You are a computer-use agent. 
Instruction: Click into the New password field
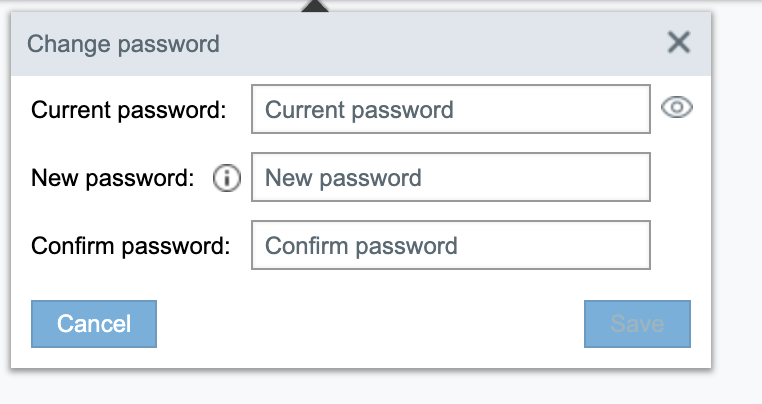[x=451, y=178]
